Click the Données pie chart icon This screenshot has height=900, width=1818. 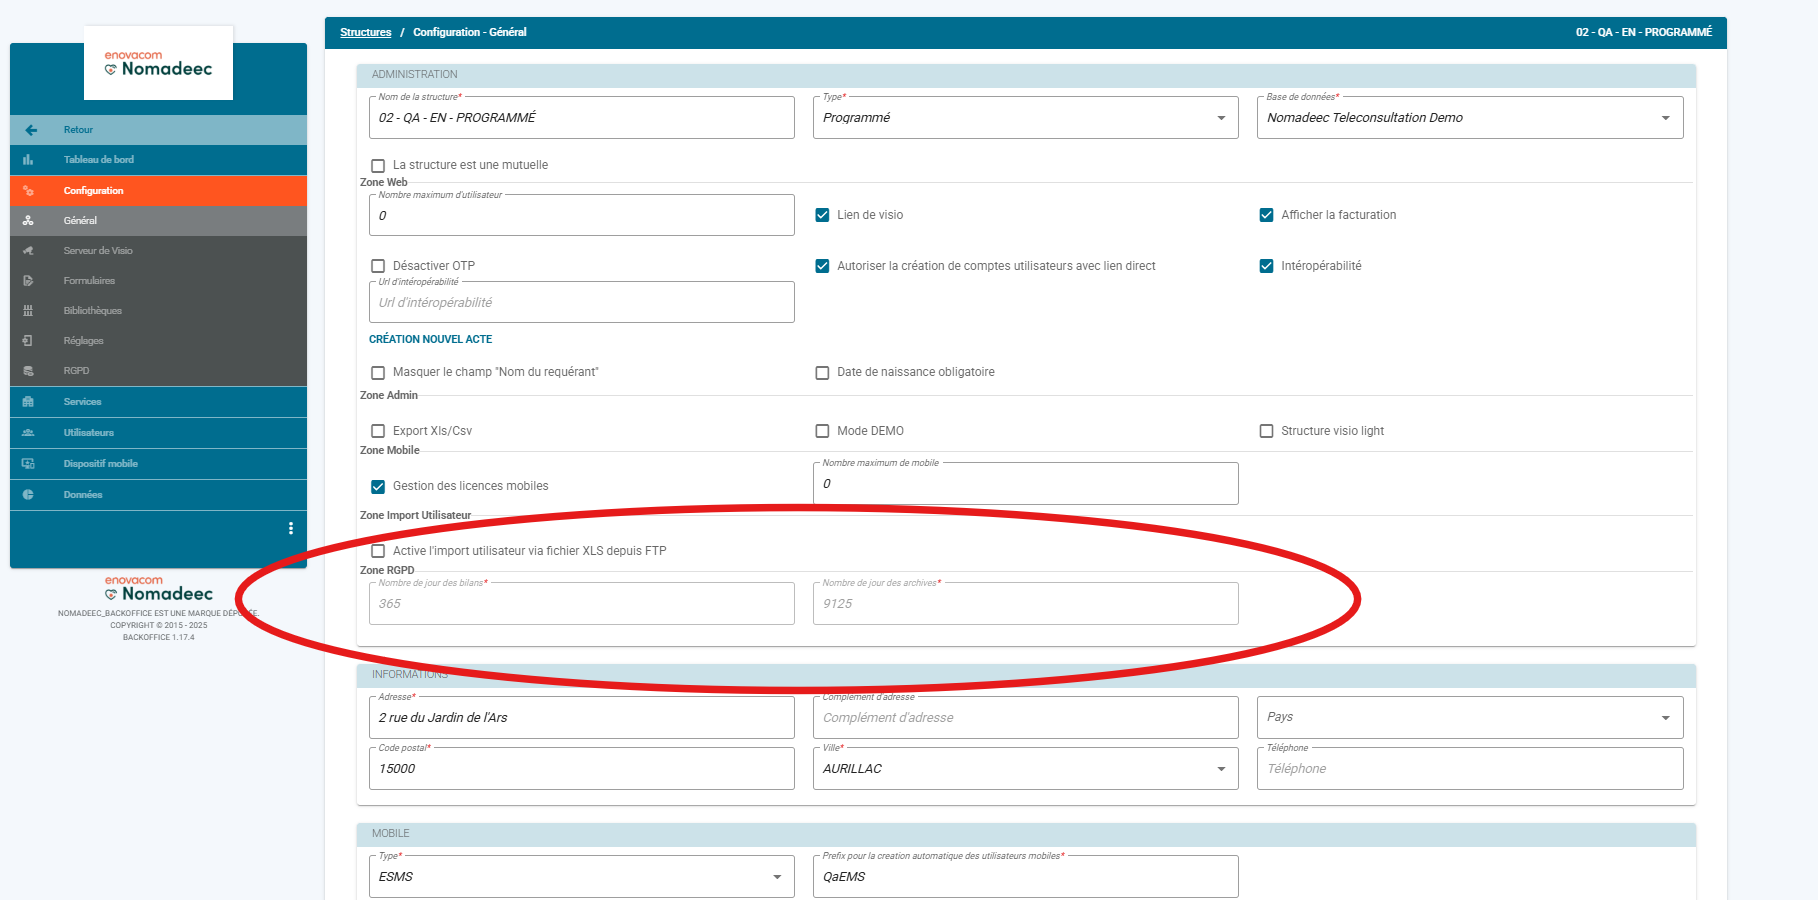point(28,495)
